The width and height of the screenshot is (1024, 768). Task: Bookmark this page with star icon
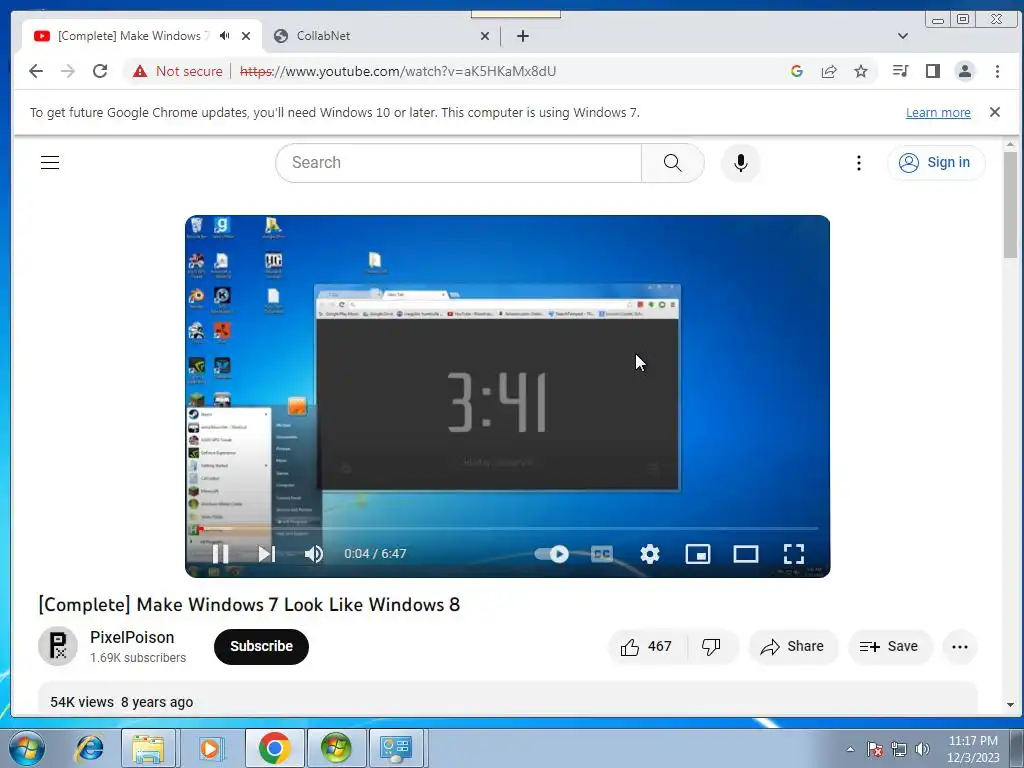pos(861,71)
